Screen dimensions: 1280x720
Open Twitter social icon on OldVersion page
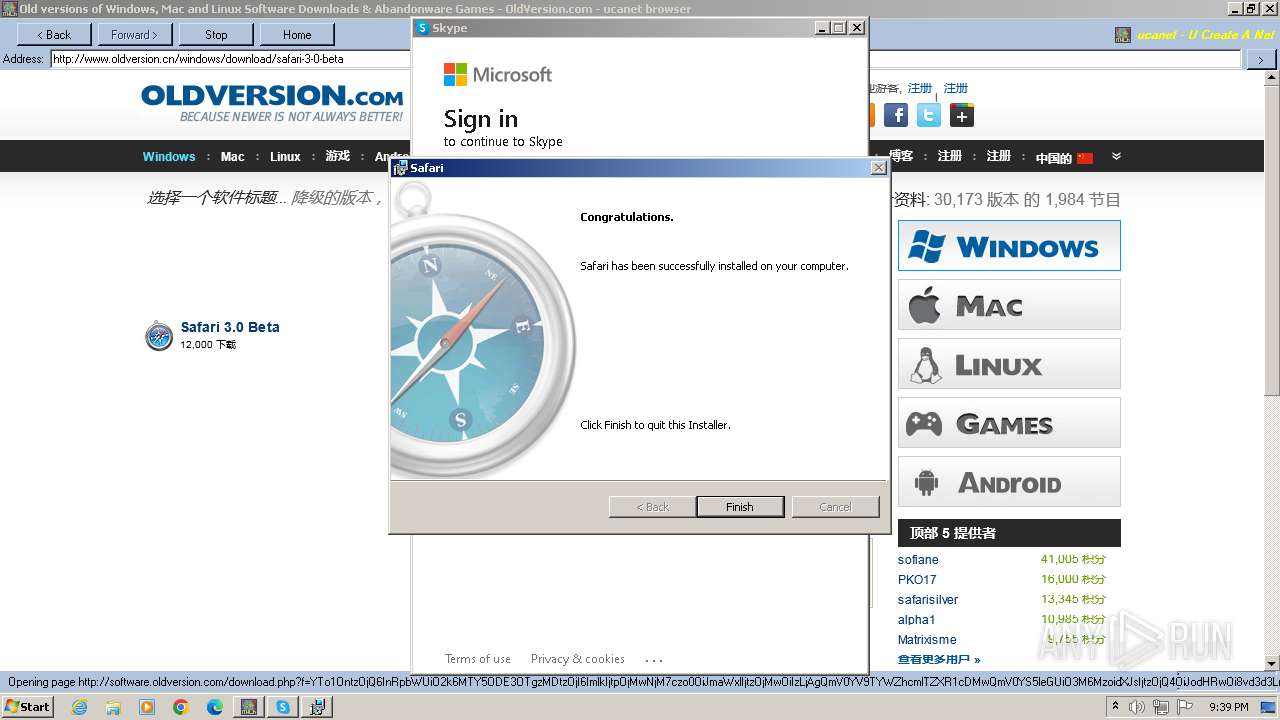click(929, 116)
